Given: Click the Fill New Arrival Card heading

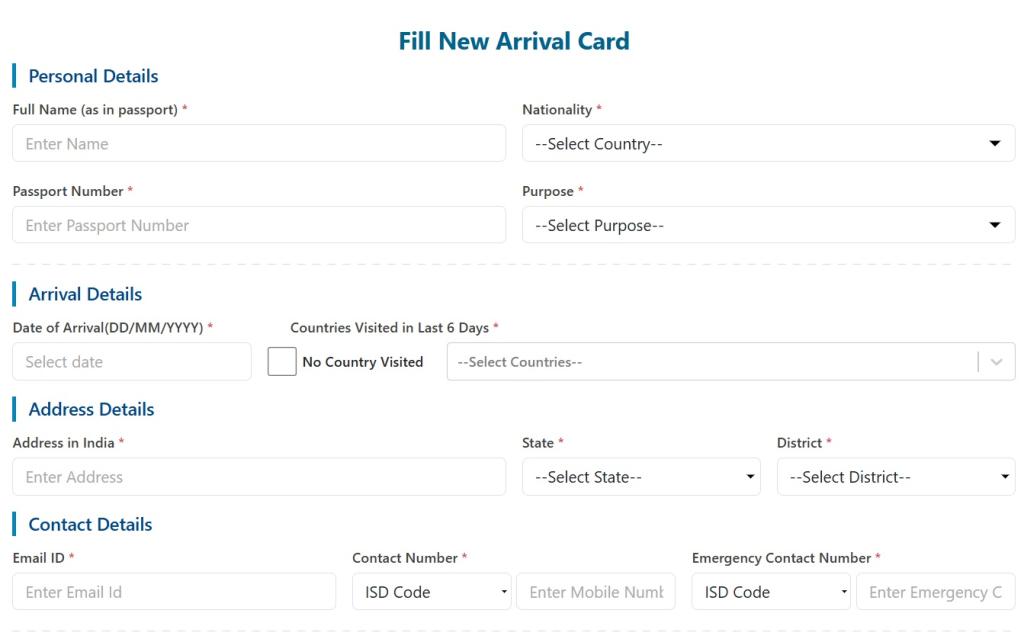Looking at the screenshot, I should 514,41.
